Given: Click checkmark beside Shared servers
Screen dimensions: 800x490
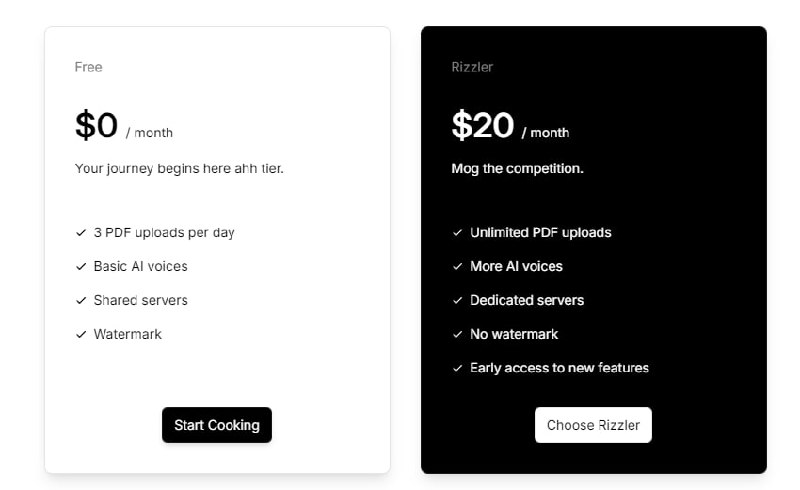Looking at the screenshot, I should click(81, 301).
